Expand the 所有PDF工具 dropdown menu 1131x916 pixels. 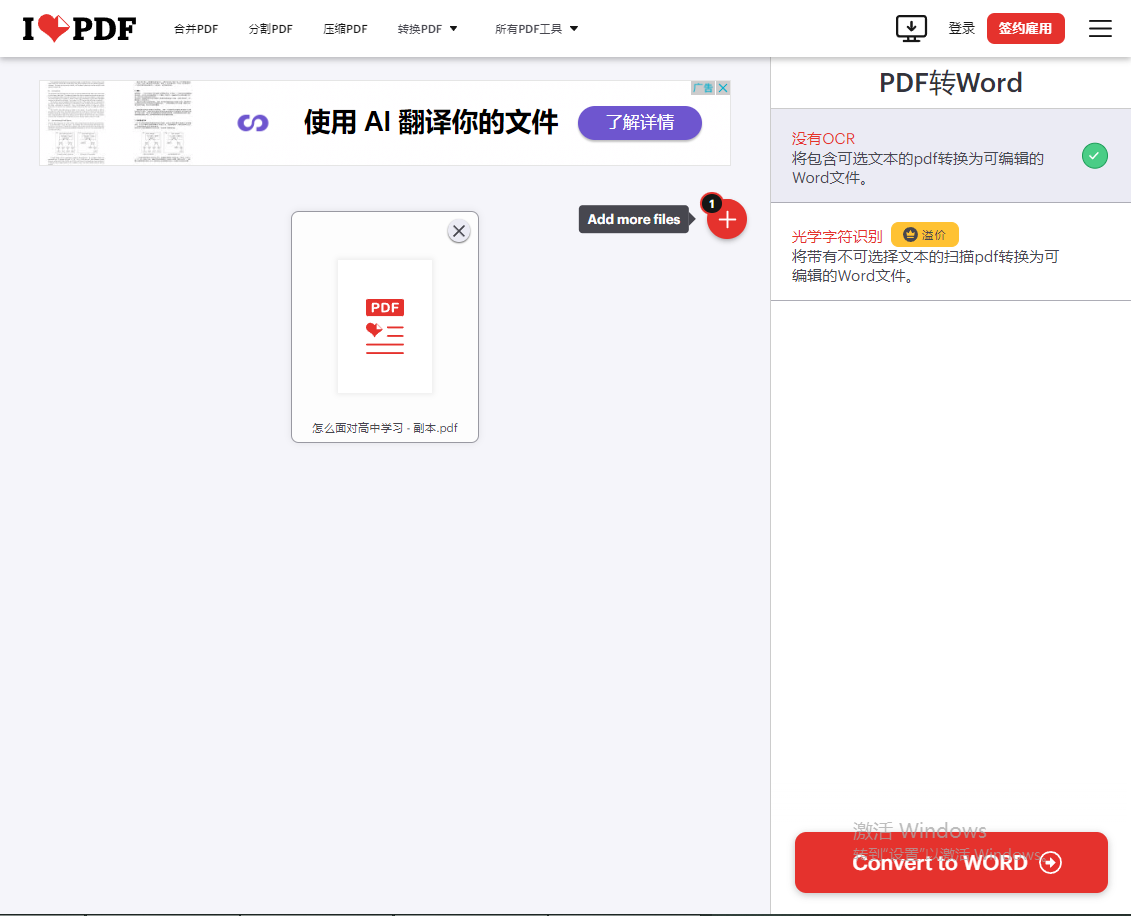536,29
